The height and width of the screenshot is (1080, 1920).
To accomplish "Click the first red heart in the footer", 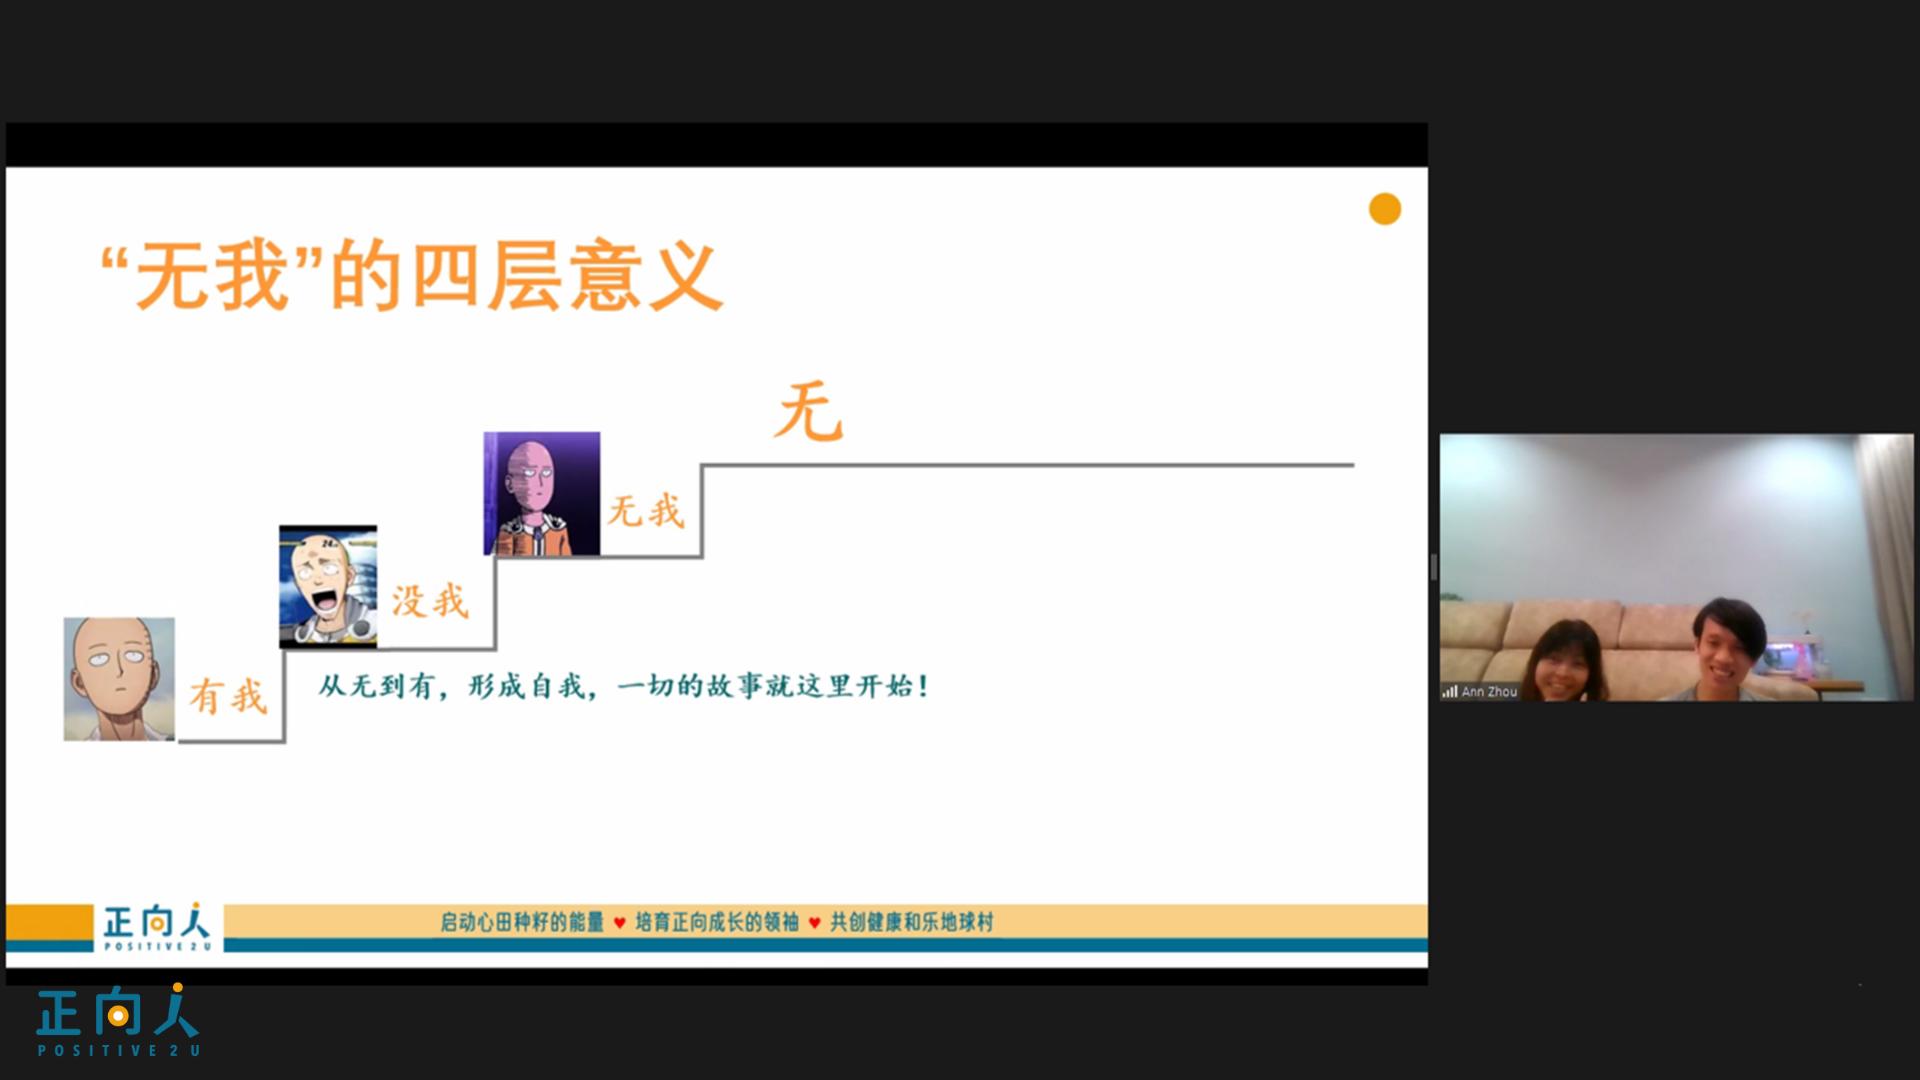I will point(620,923).
